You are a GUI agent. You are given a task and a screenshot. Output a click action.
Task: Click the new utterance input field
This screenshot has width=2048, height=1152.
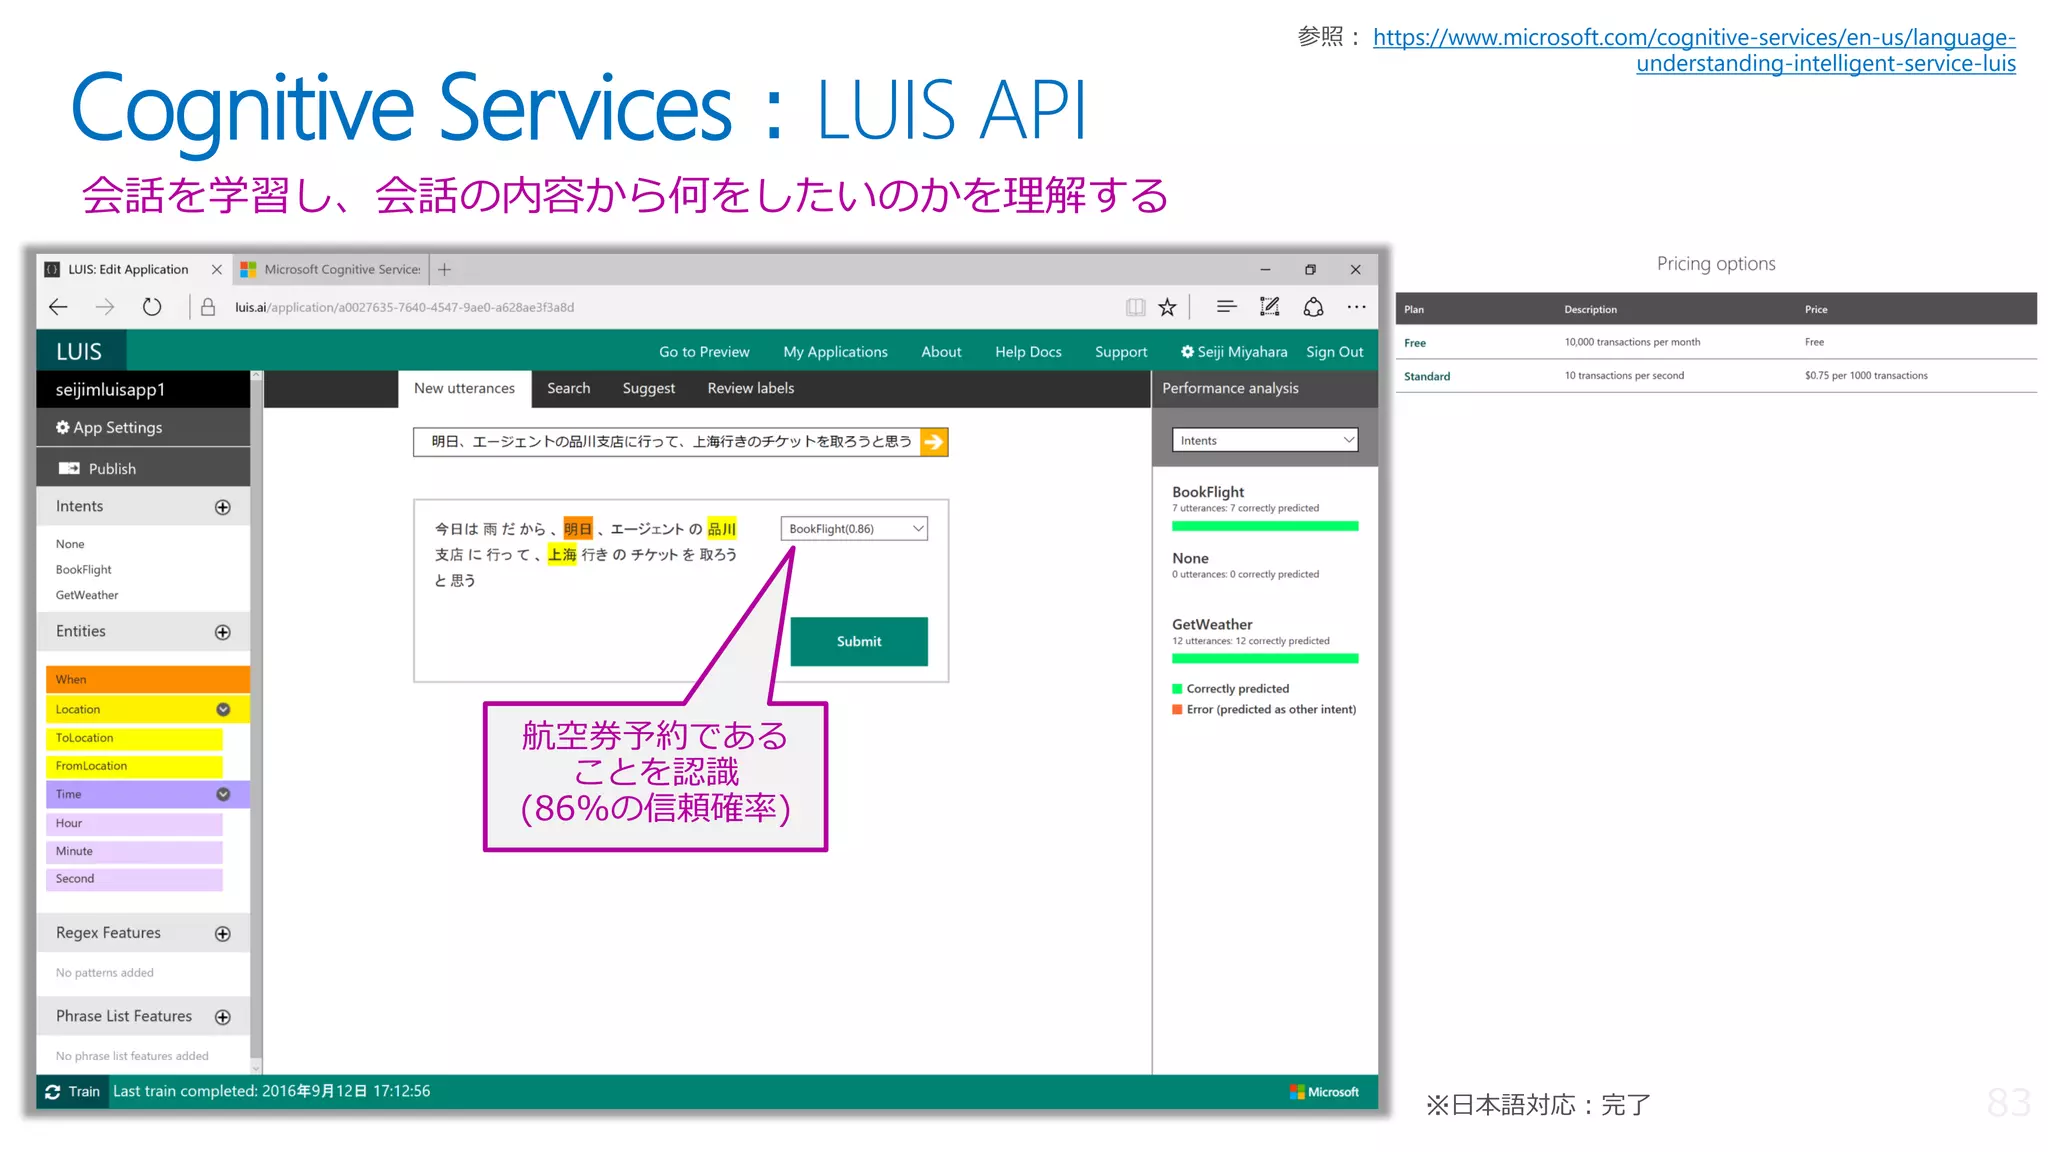click(667, 442)
